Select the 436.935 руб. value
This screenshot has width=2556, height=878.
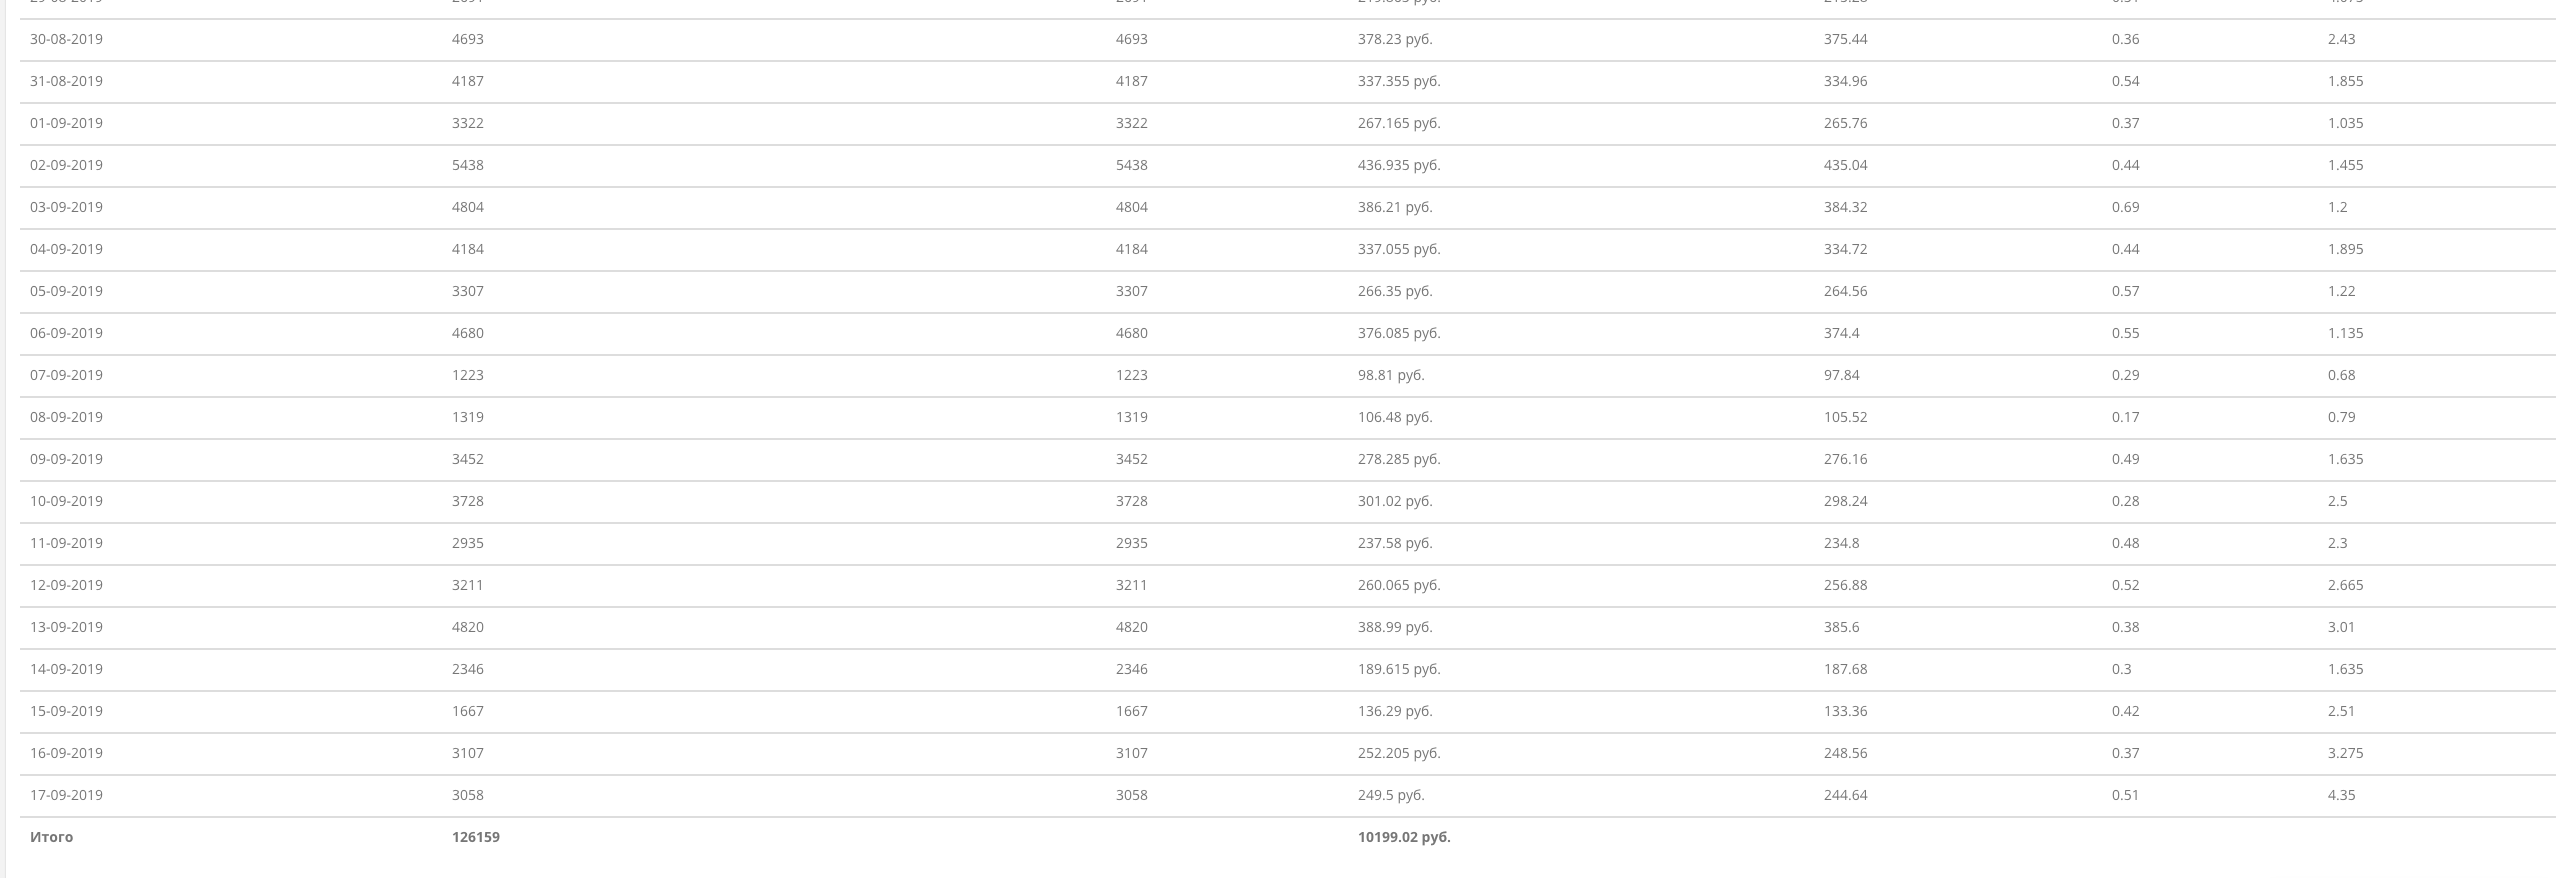(1398, 165)
